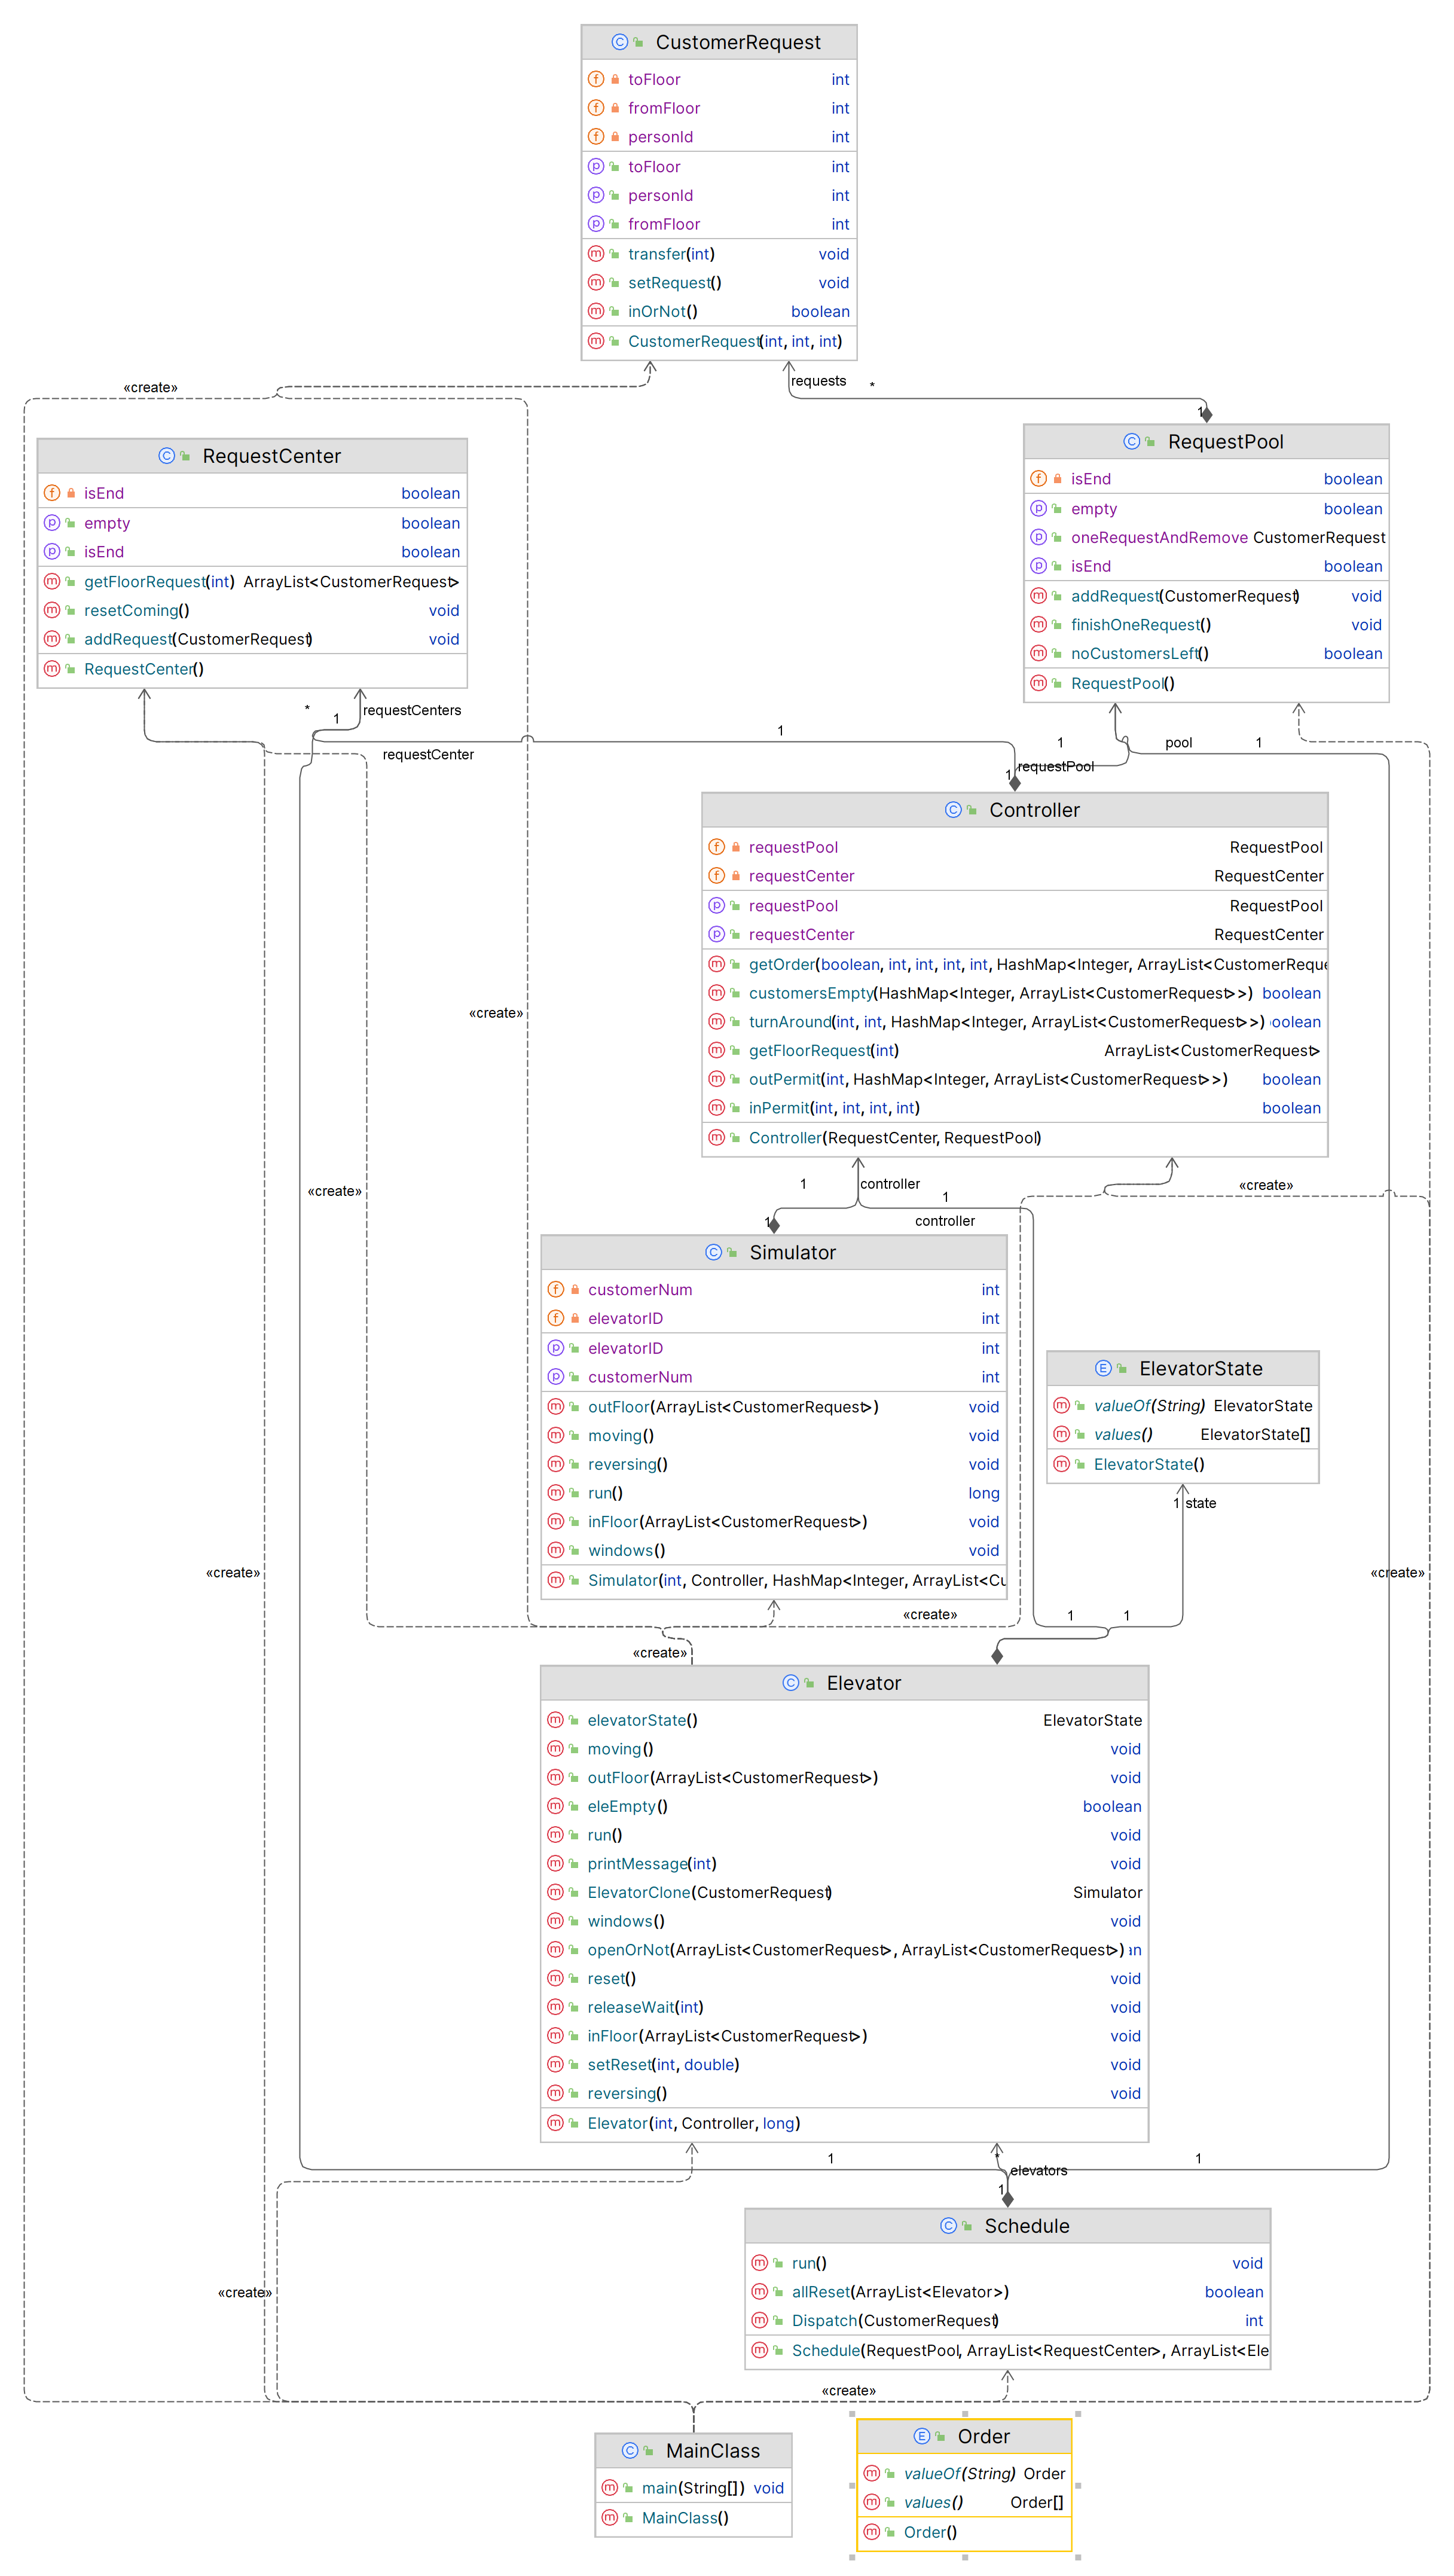This screenshot has height=2576, width=1454.
Task: Click the field icon next to customerNum in Simulator
Action: click(556, 1289)
